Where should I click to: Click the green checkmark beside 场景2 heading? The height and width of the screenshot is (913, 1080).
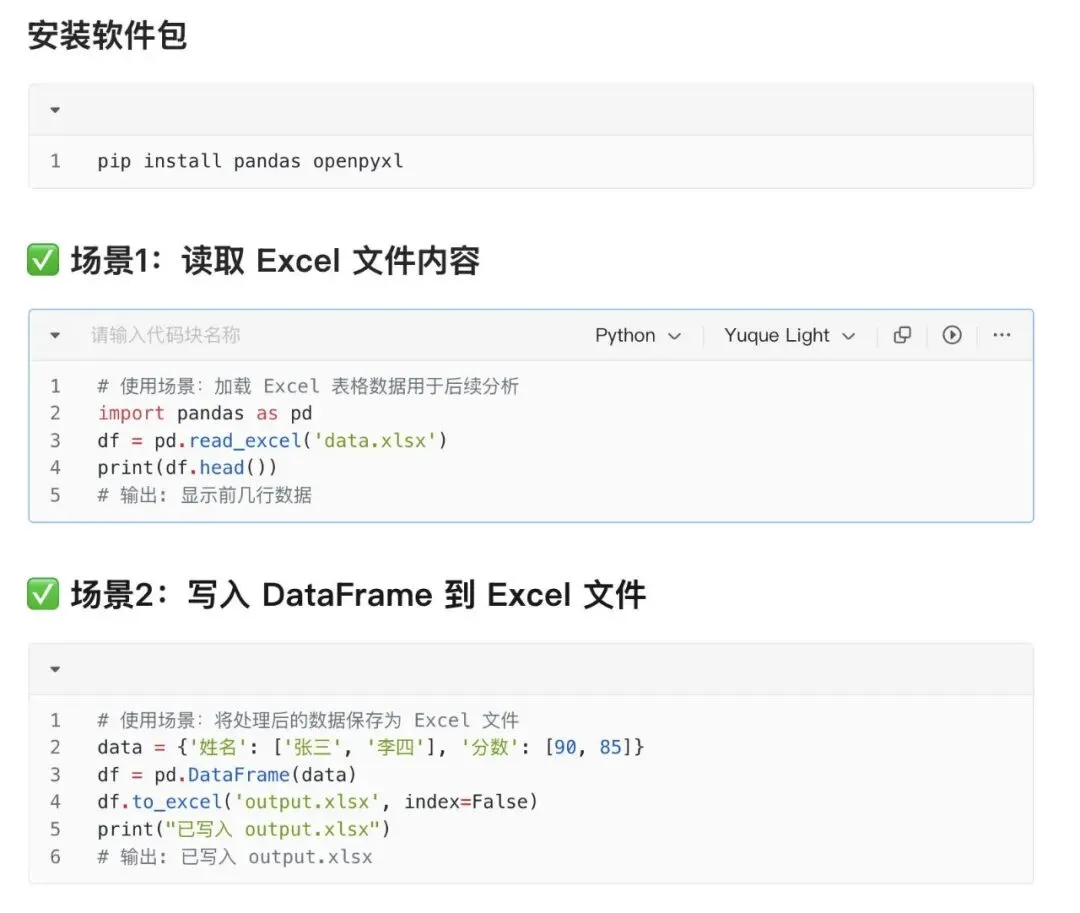(x=43, y=594)
